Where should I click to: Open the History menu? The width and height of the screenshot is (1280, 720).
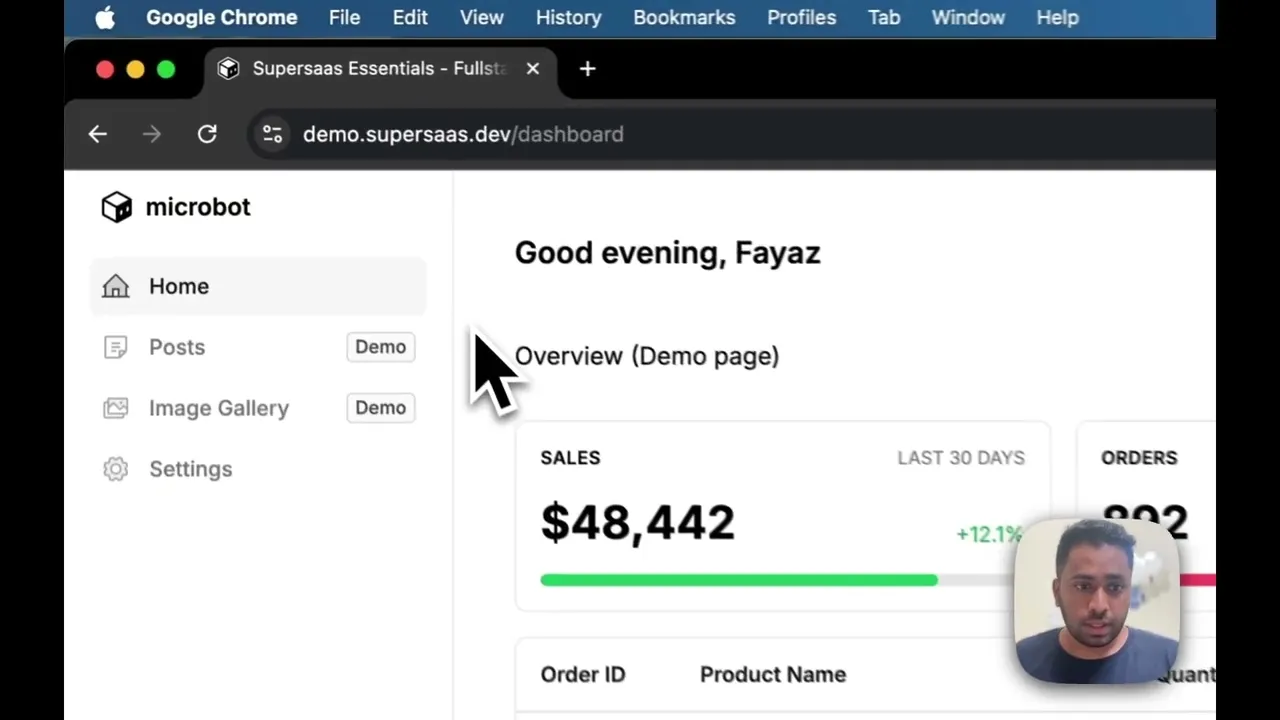[x=568, y=18]
